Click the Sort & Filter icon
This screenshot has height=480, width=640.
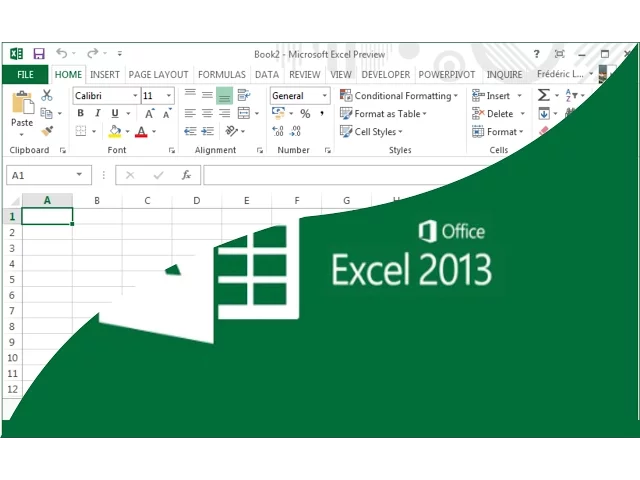click(x=571, y=96)
